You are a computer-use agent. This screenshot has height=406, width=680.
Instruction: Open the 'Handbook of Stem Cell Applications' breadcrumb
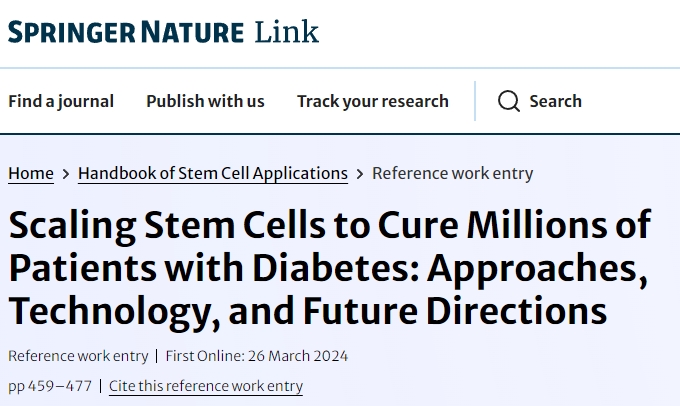tap(213, 173)
